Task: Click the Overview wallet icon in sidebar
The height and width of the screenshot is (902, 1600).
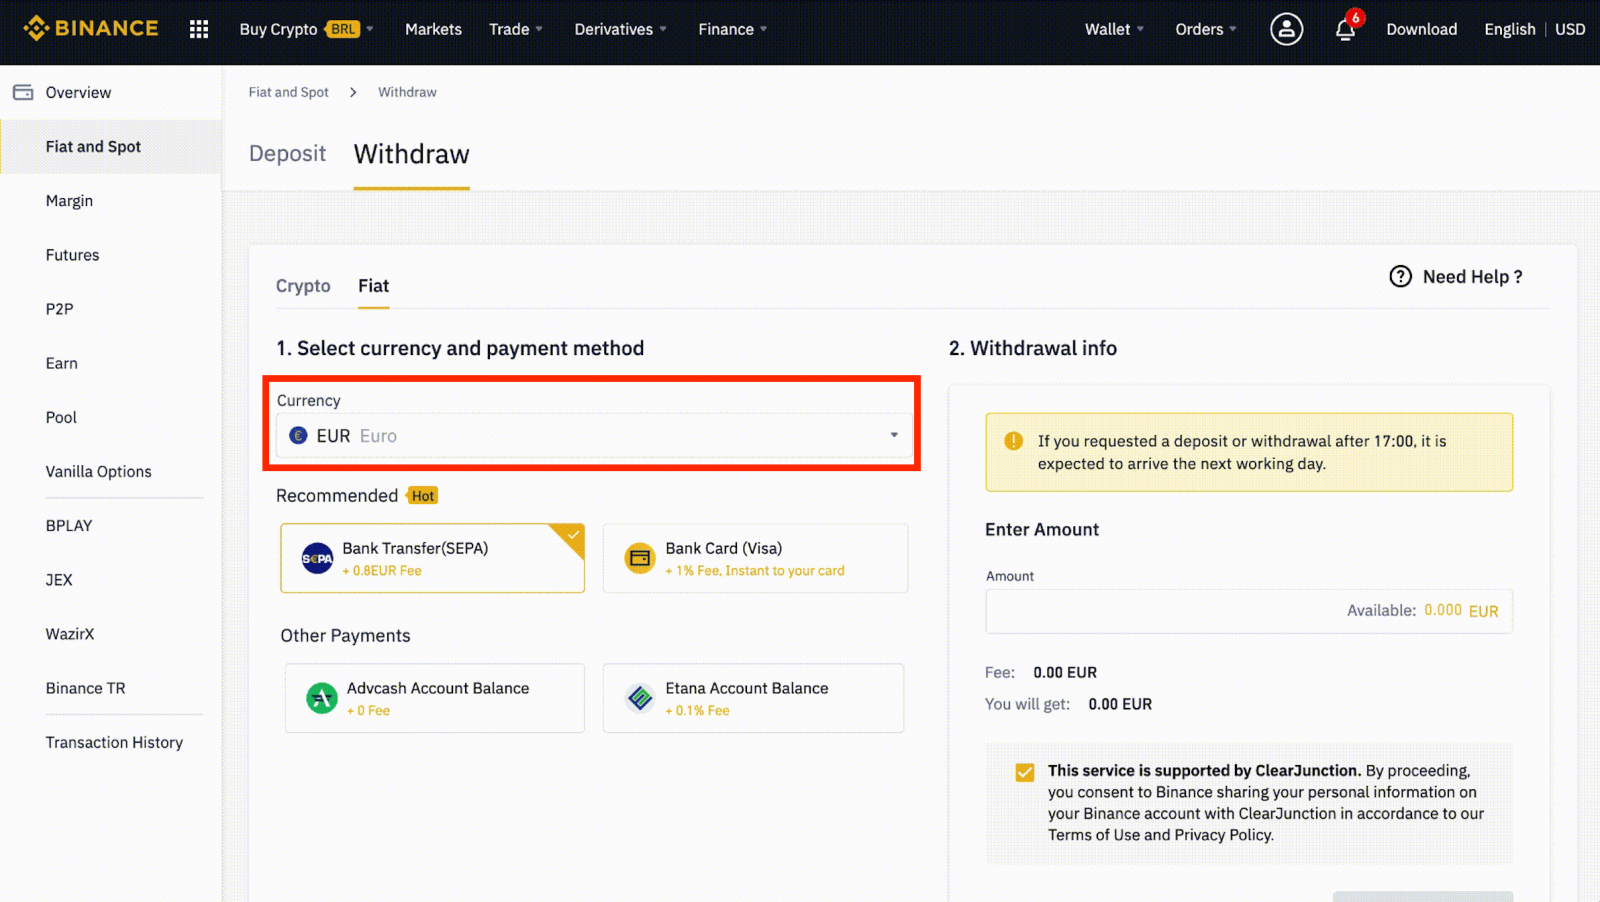Action: (22, 91)
